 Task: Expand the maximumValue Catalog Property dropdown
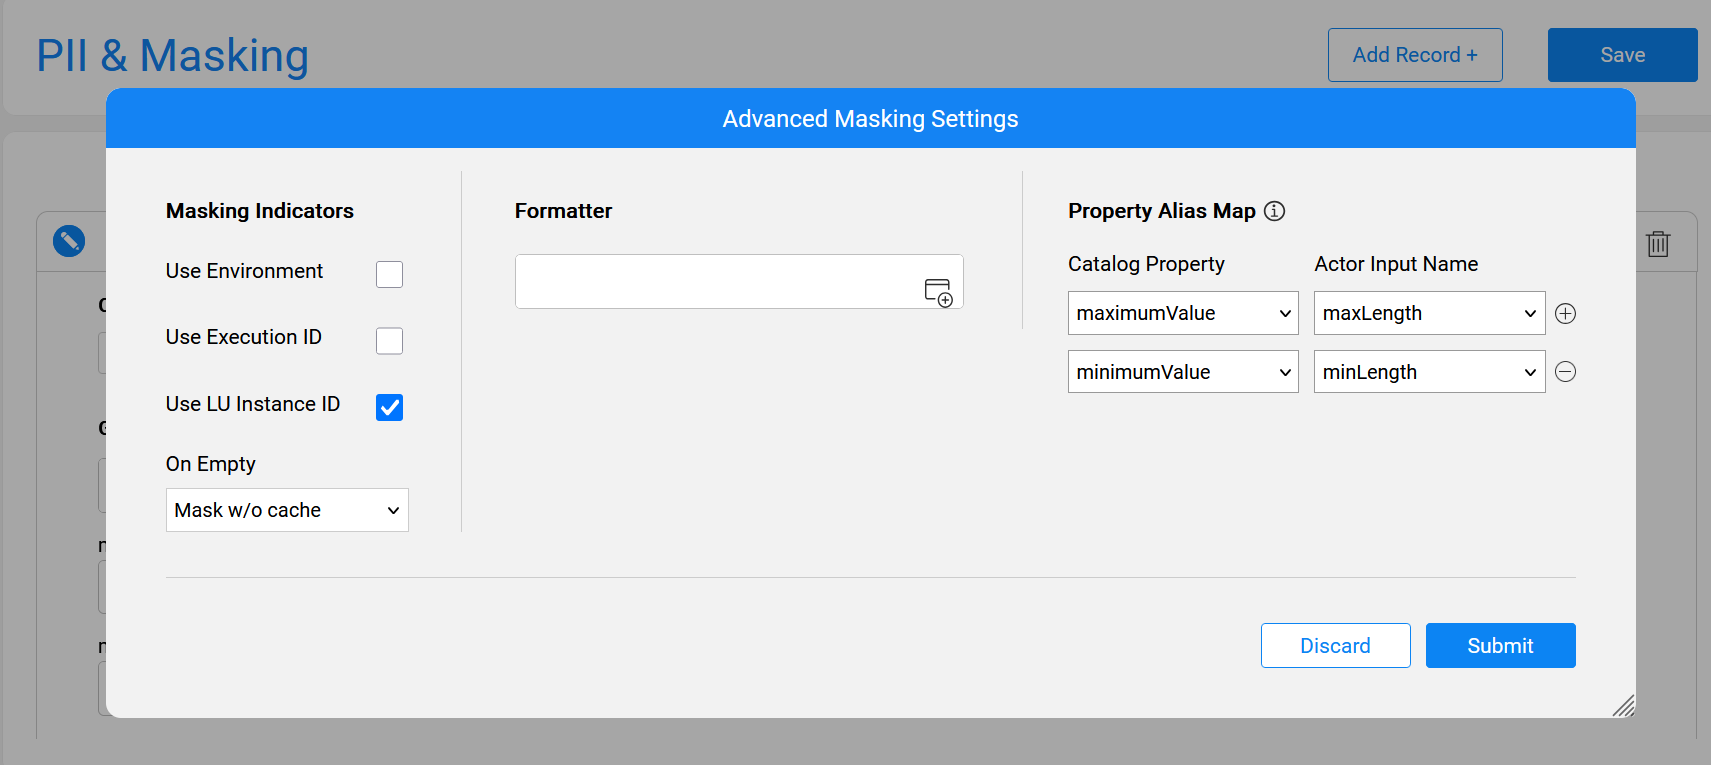pos(1183,314)
